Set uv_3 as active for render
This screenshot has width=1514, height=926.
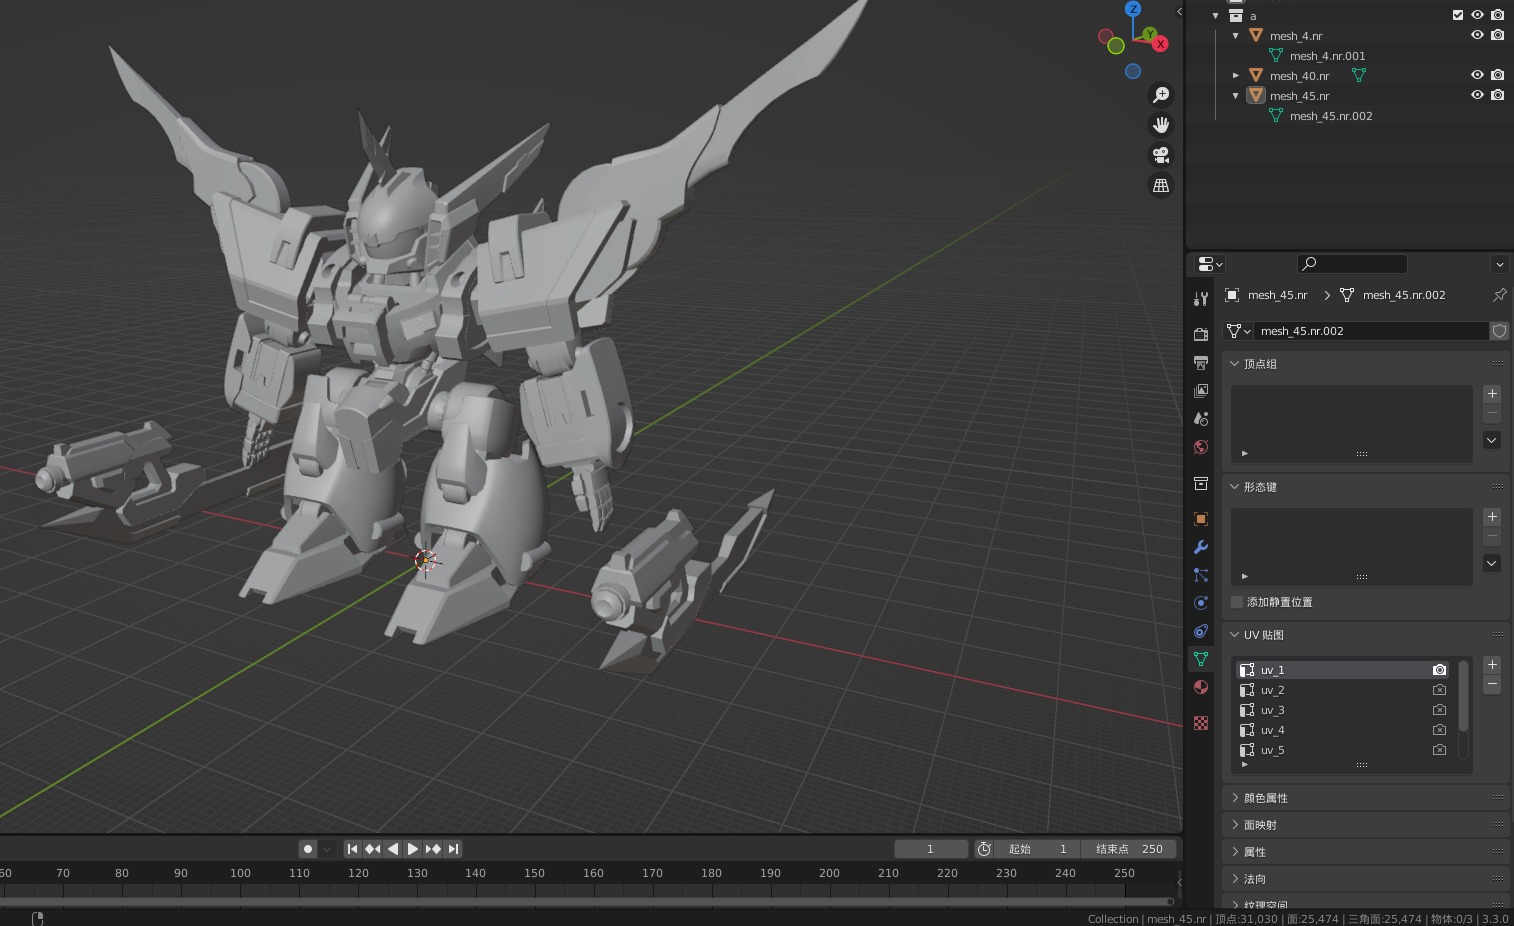point(1439,710)
